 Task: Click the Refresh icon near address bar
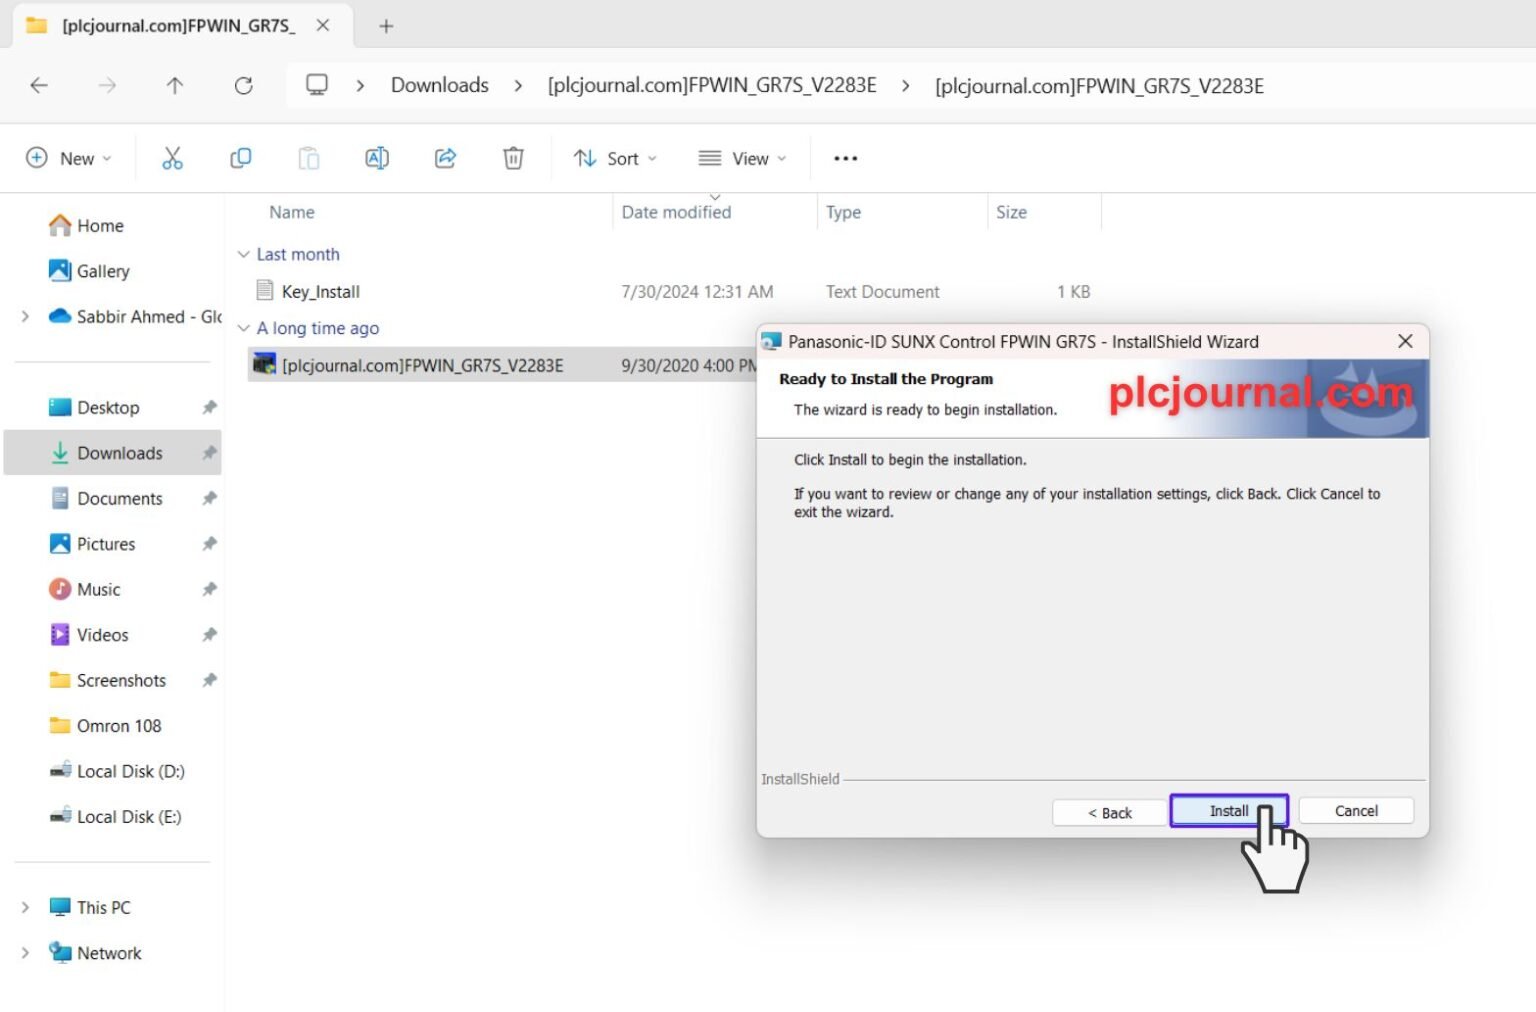point(243,86)
